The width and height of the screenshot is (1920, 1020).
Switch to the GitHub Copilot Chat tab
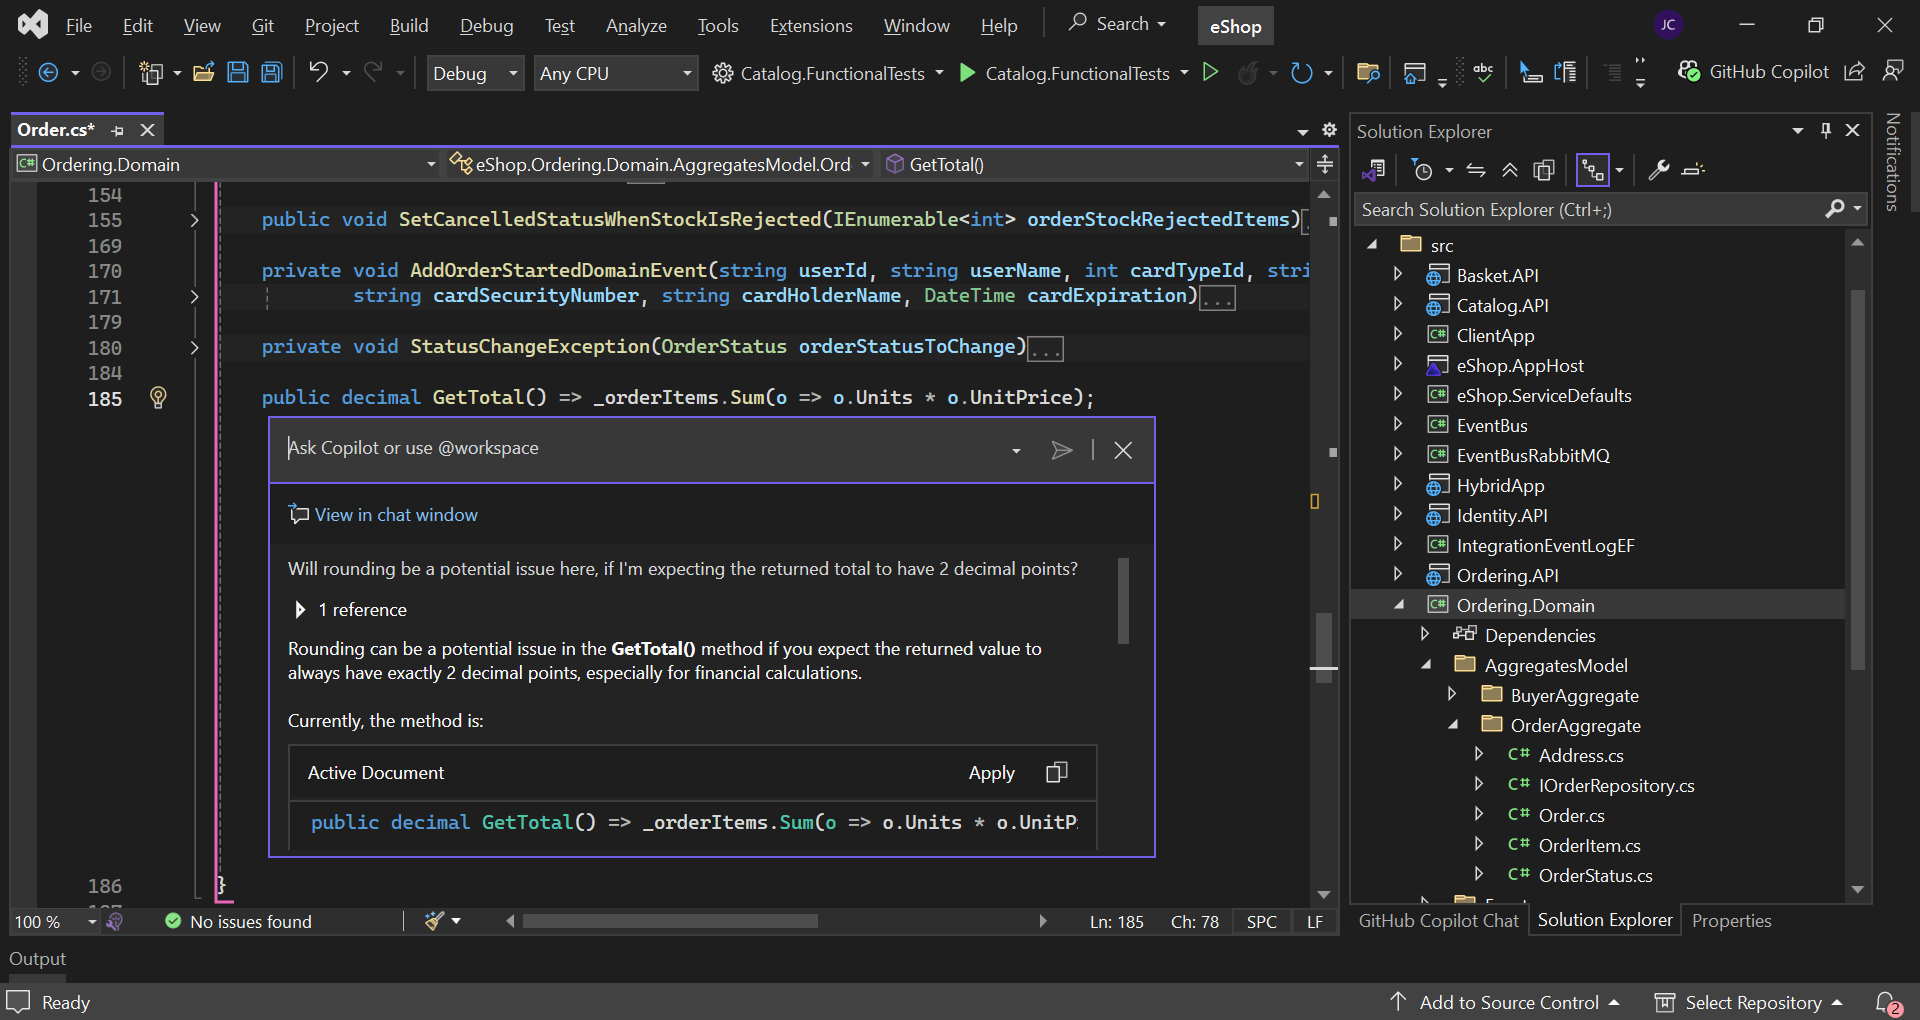[x=1438, y=920]
